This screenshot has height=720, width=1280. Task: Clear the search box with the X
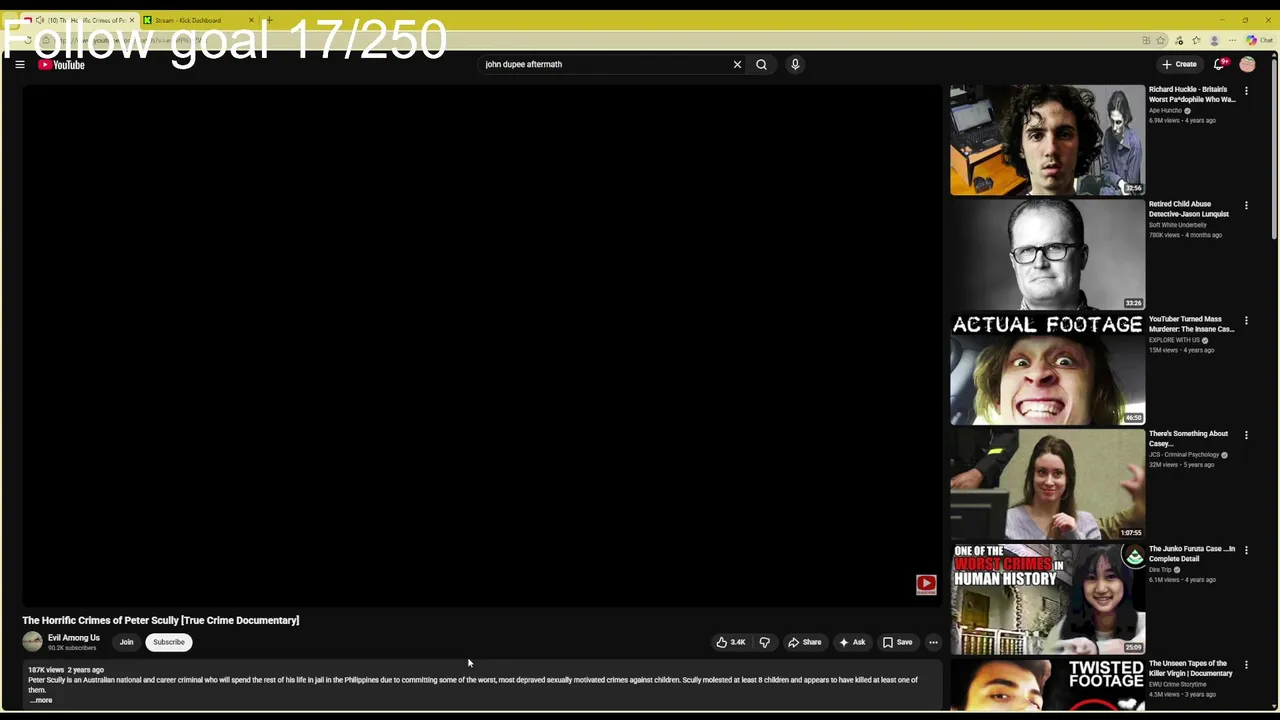pos(737,64)
